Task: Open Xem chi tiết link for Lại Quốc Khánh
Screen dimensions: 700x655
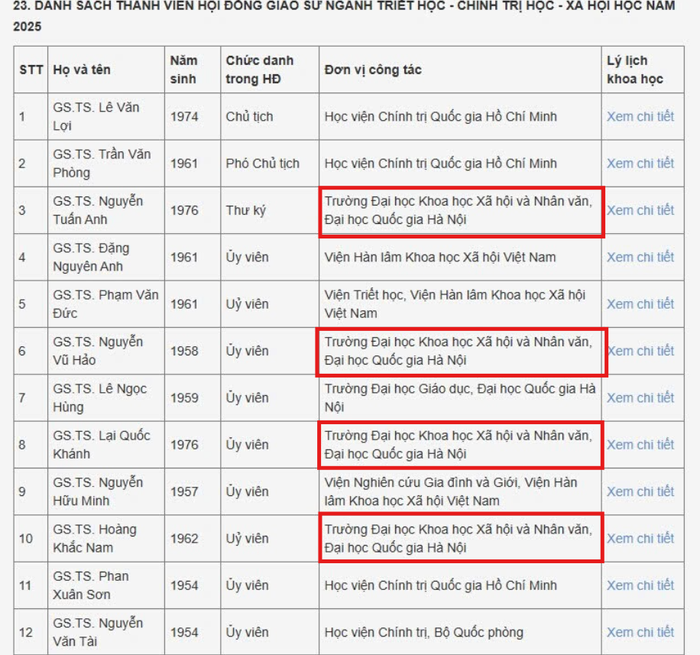Action: 640,445
